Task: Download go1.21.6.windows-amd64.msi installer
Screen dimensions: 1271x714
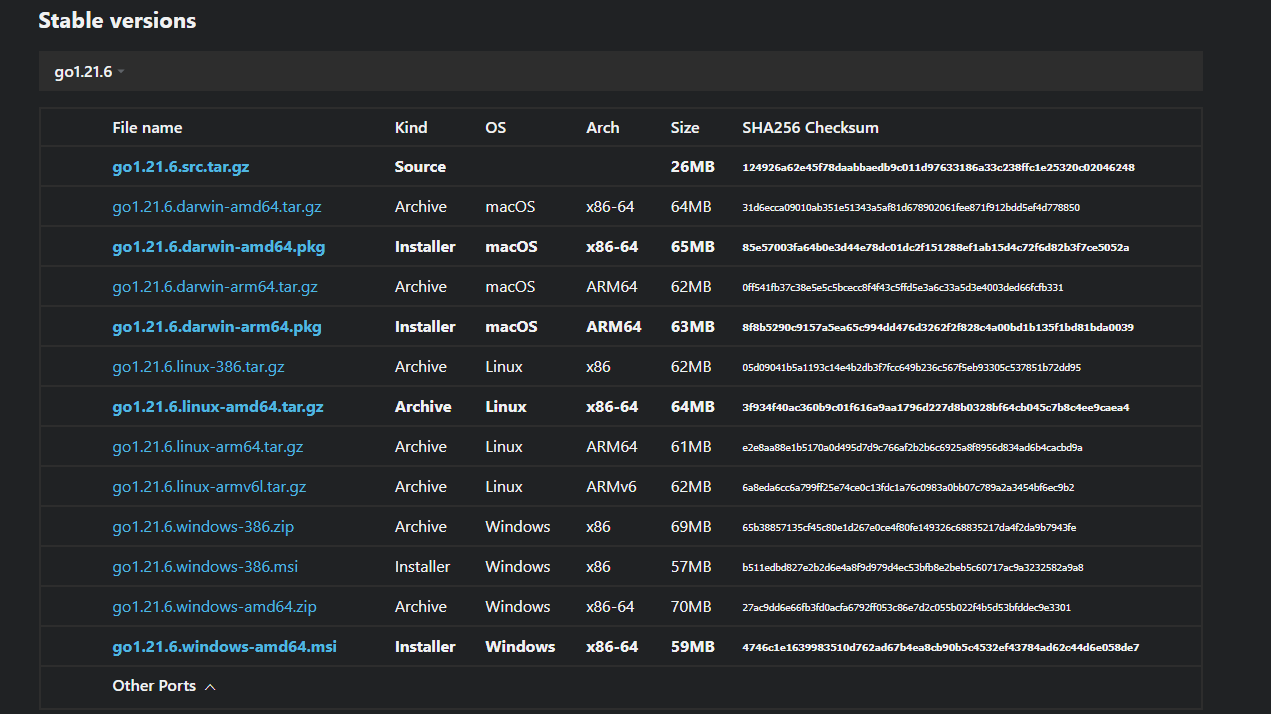Action: (x=224, y=646)
